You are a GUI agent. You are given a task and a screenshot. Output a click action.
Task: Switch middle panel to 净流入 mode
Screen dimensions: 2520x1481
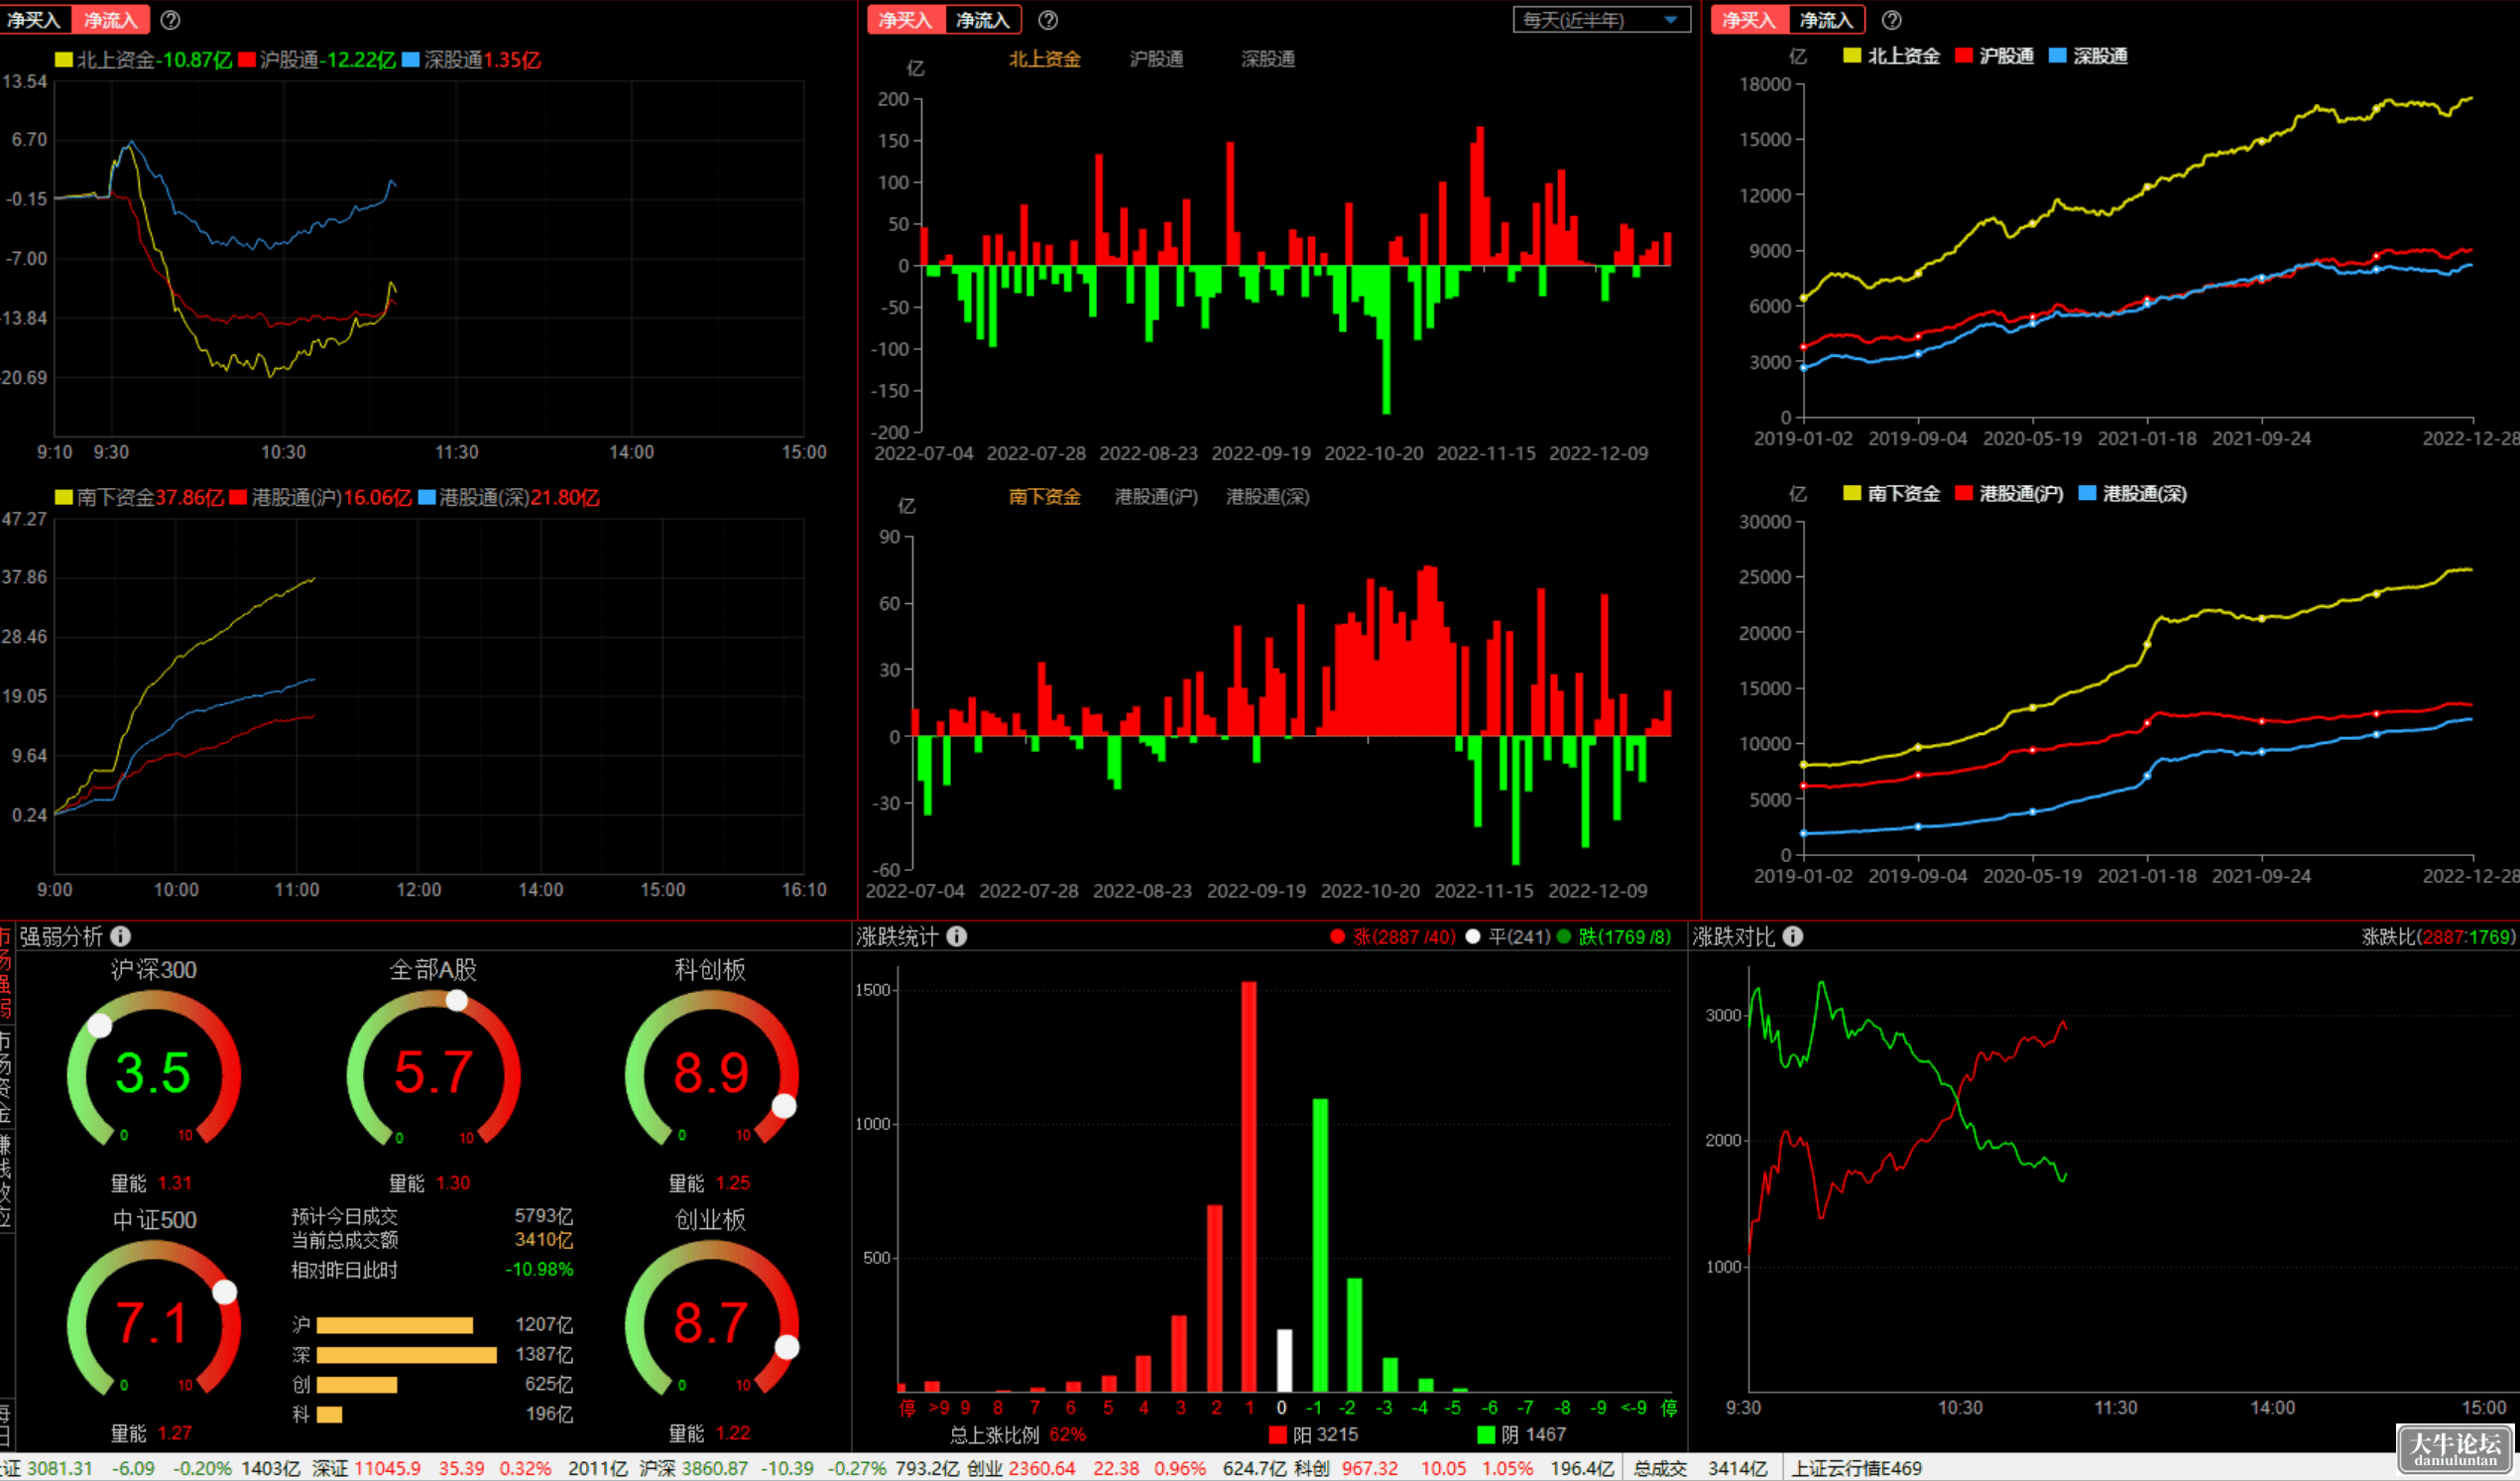click(983, 20)
